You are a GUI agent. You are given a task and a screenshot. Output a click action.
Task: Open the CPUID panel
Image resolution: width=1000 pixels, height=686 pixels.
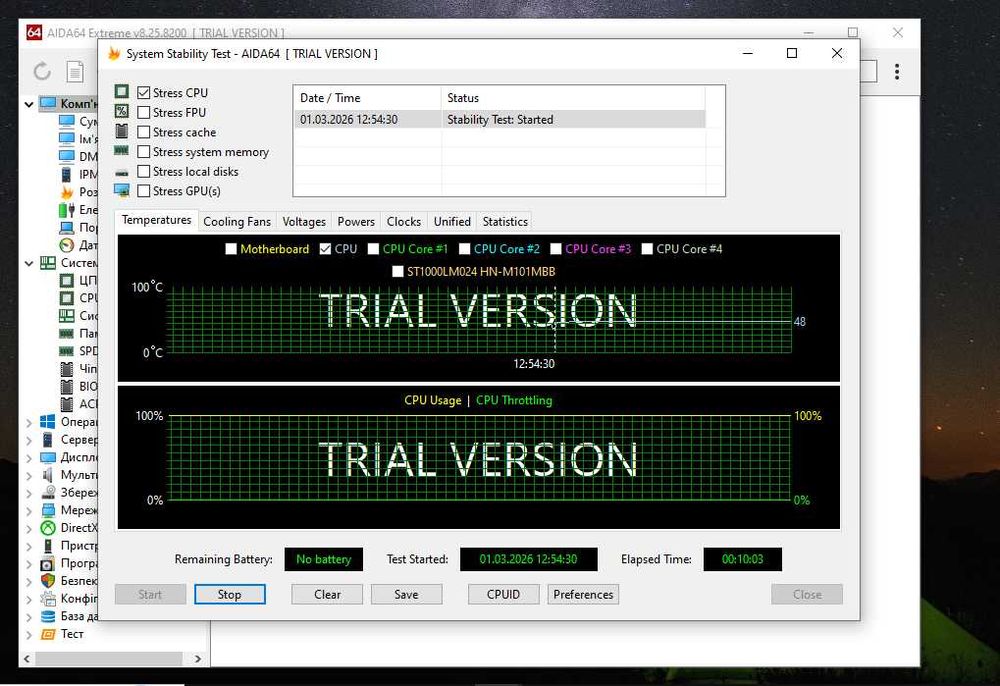click(x=504, y=595)
